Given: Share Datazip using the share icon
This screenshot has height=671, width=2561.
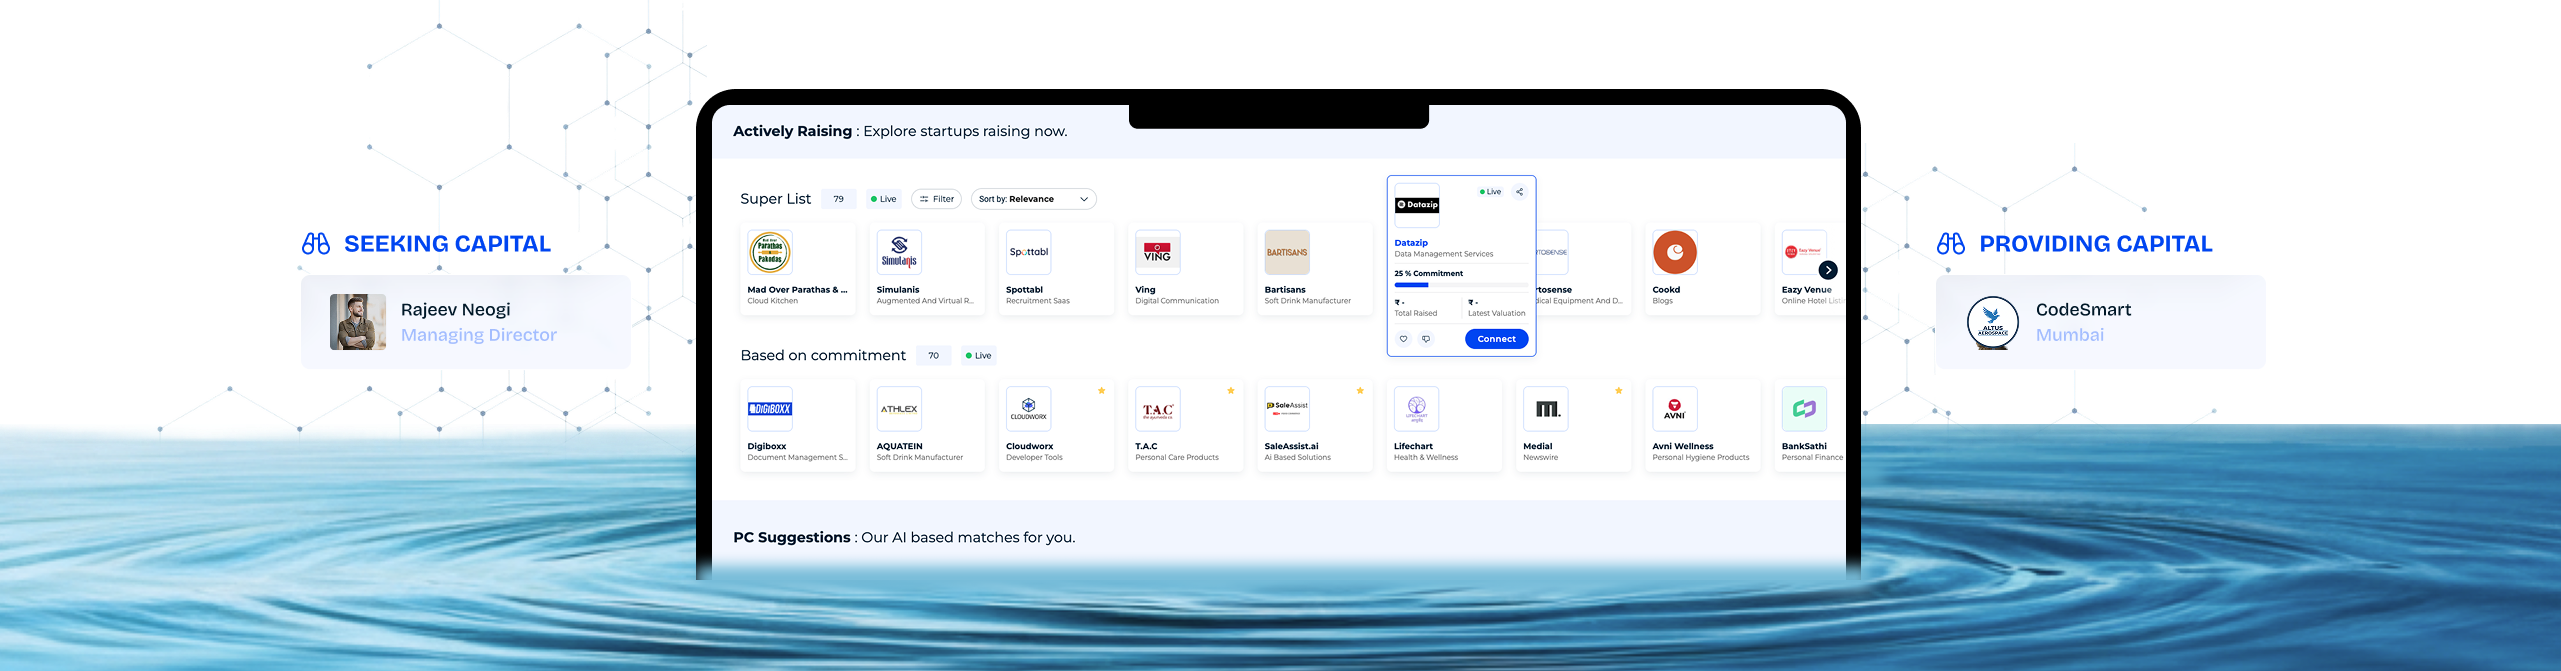Looking at the screenshot, I should [x=1519, y=192].
